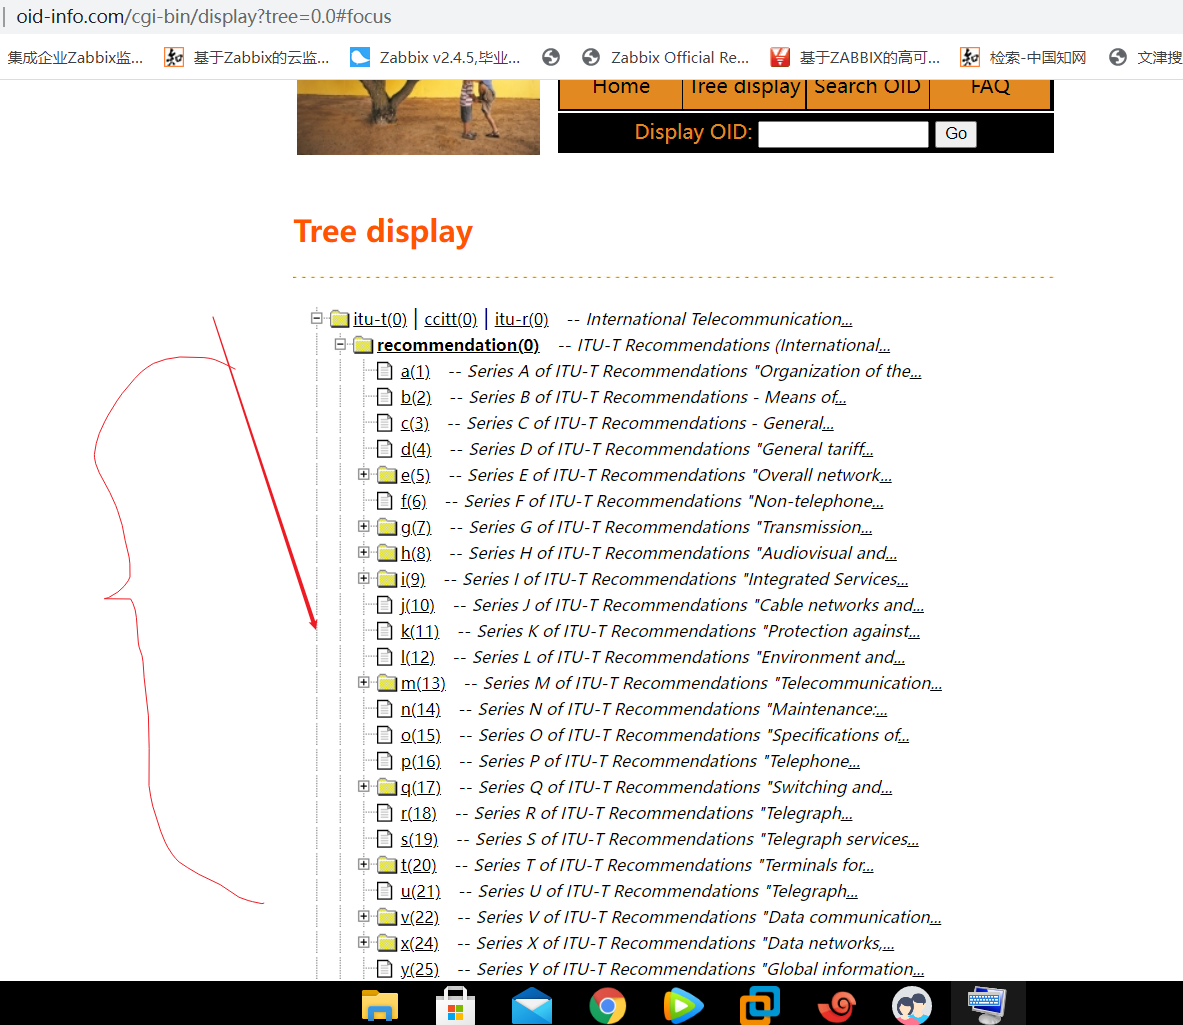Open the recommendation(0) link
This screenshot has width=1183, height=1025.
pos(458,345)
